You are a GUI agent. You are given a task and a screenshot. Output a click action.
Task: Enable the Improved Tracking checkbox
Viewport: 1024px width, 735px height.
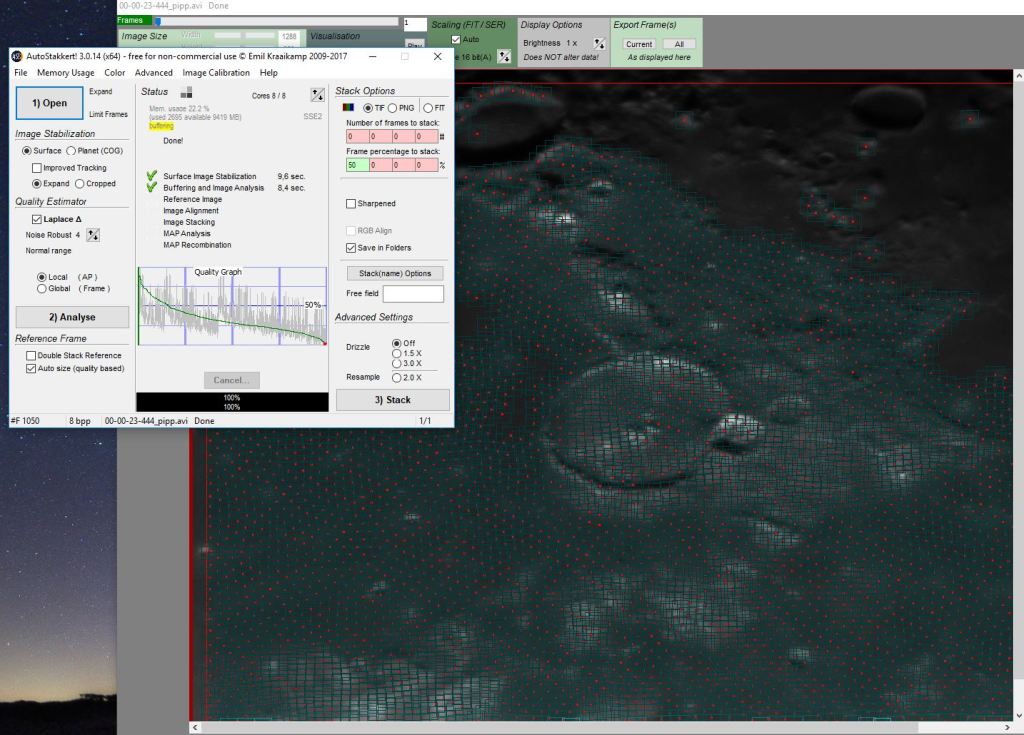pyautogui.click(x=37, y=168)
